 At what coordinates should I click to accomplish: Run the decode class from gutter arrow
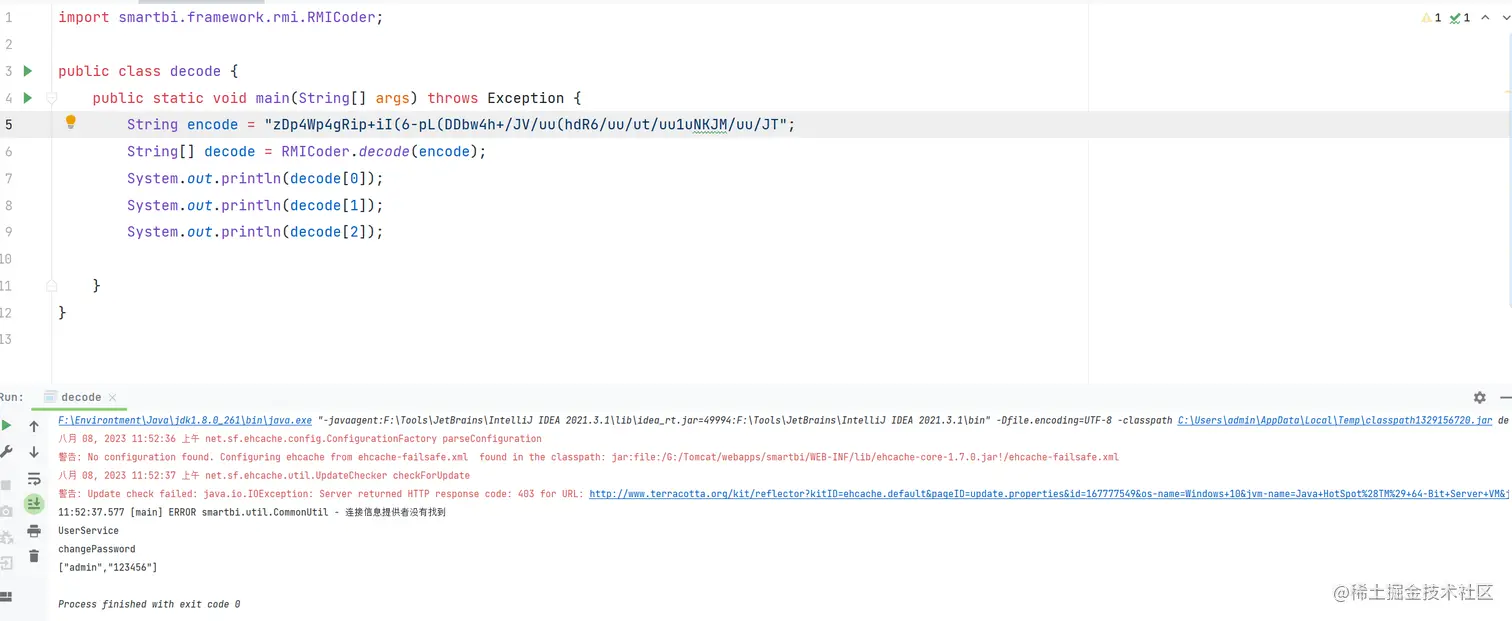[x=28, y=71]
